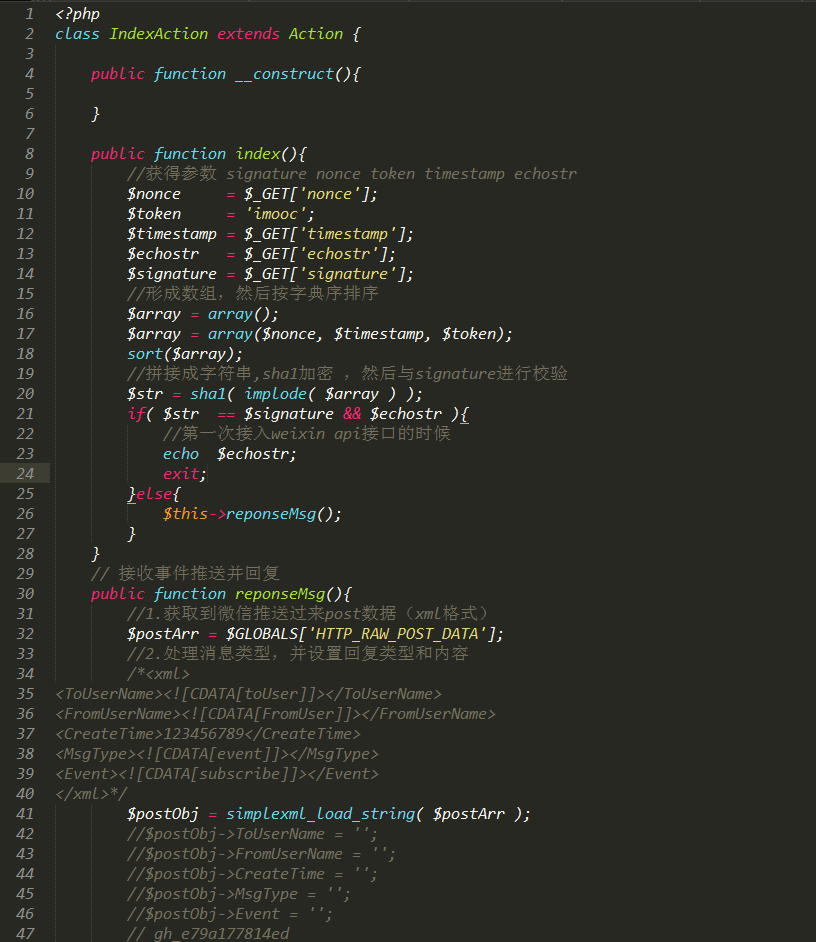Click the <?php opening tag

(78, 14)
